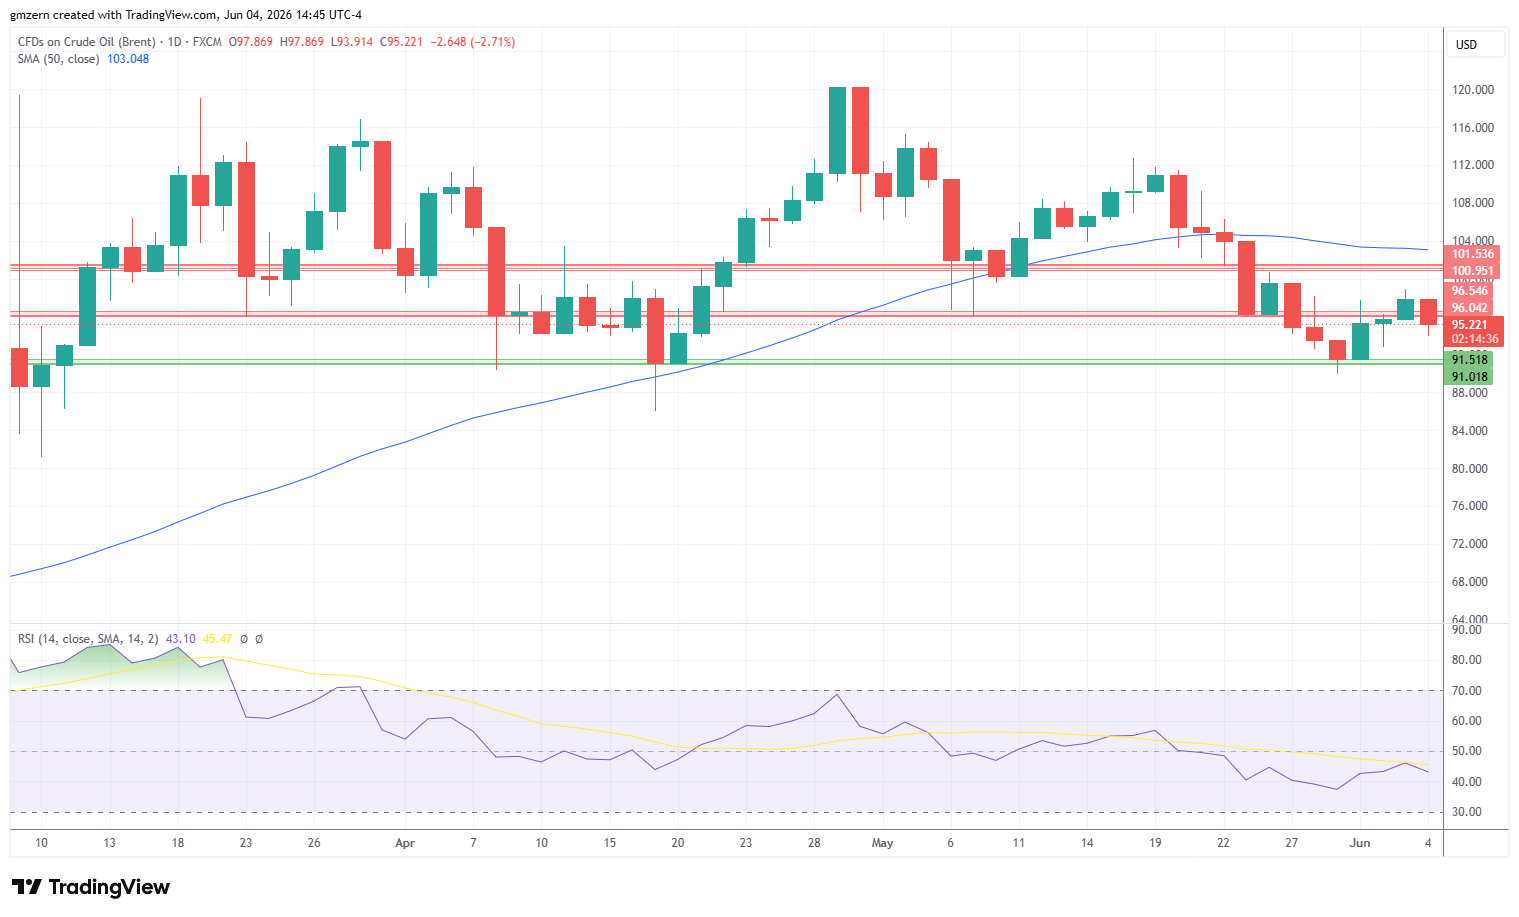Click the Apr date axis label

(405, 843)
